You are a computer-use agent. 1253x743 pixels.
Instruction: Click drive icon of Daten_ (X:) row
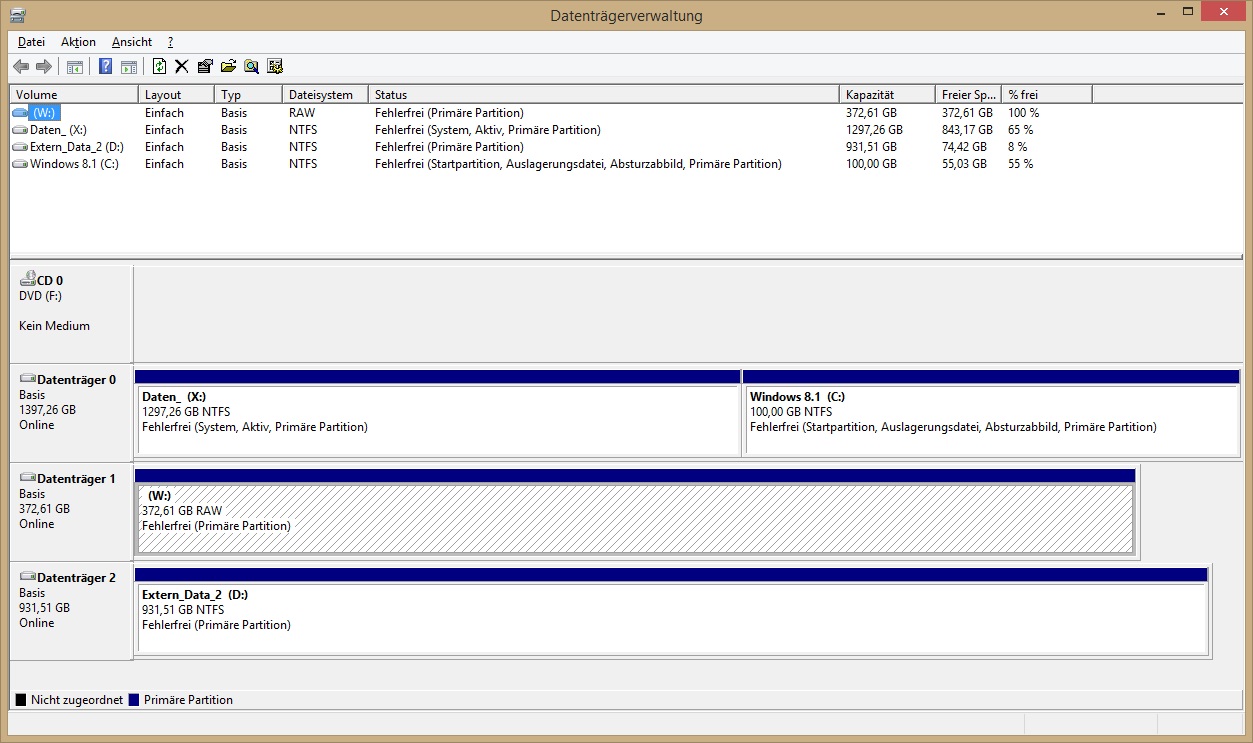[x=20, y=130]
